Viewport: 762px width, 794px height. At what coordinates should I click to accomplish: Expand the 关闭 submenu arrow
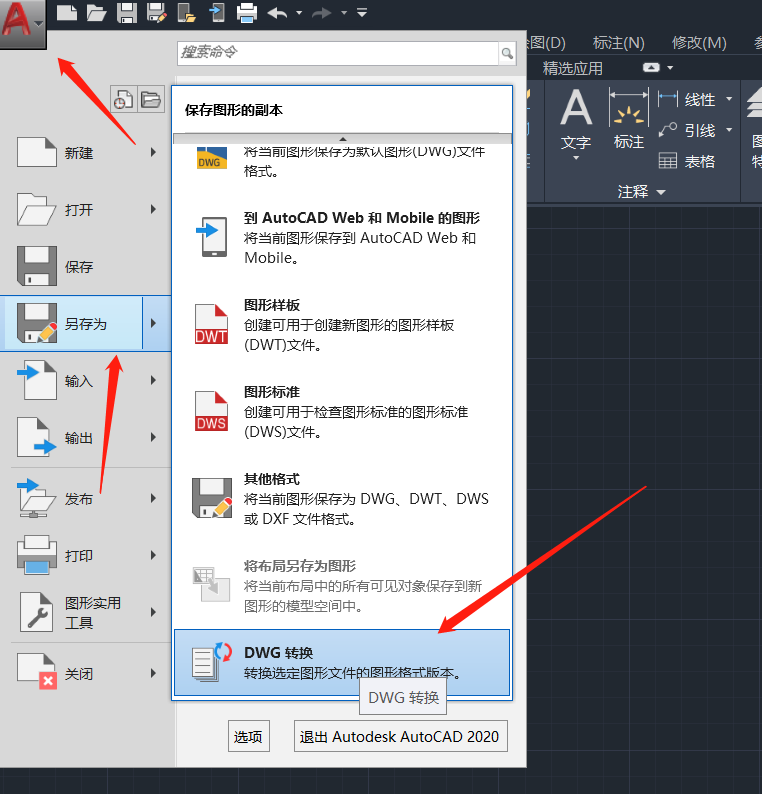(153, 673)
